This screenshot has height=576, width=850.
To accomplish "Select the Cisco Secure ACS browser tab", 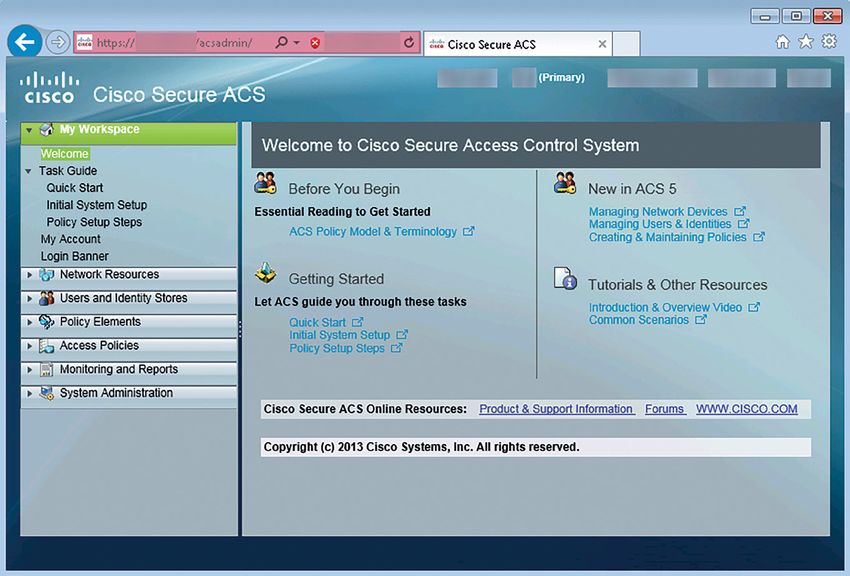I will tap(518, 44).
